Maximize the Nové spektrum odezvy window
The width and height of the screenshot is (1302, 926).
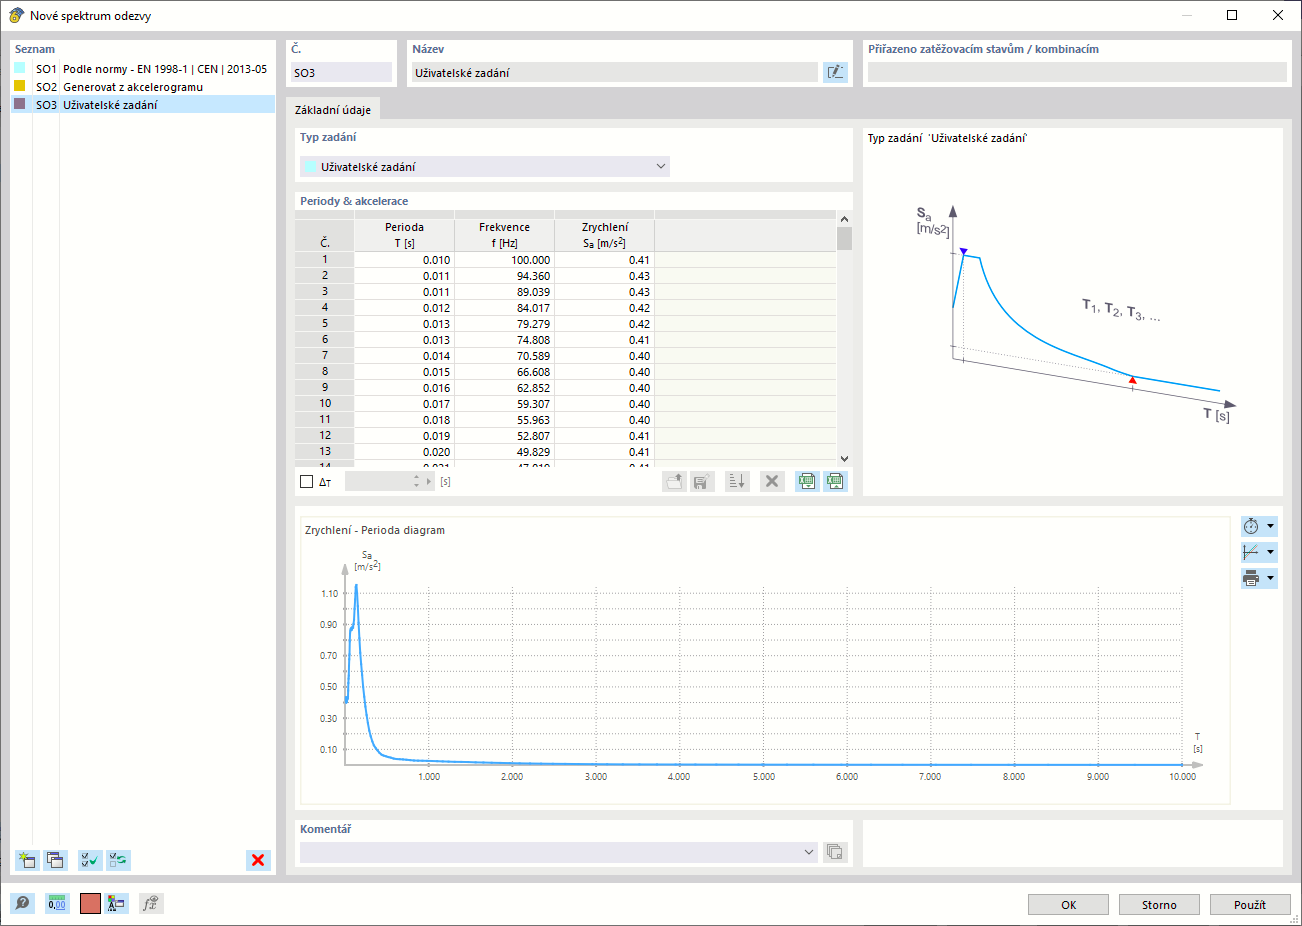(1232, 15)
